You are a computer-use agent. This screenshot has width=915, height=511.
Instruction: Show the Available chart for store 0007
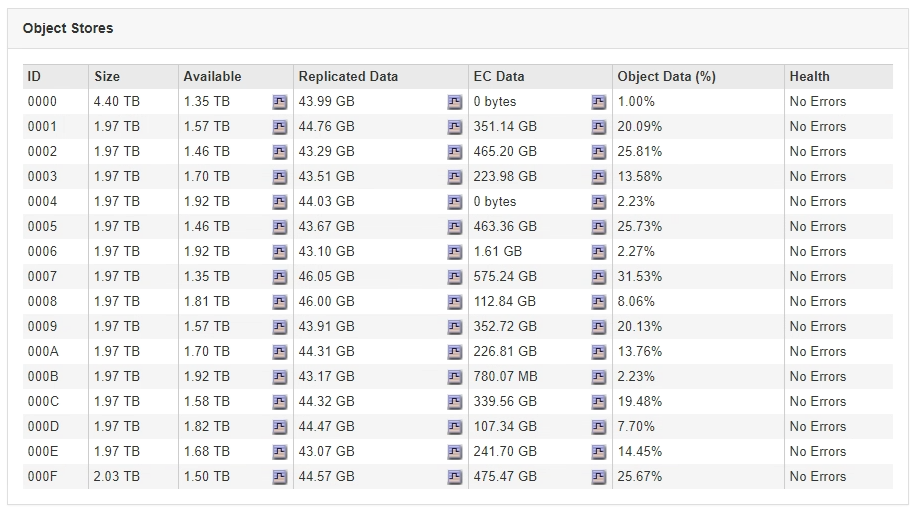click(x=280, y=277)
